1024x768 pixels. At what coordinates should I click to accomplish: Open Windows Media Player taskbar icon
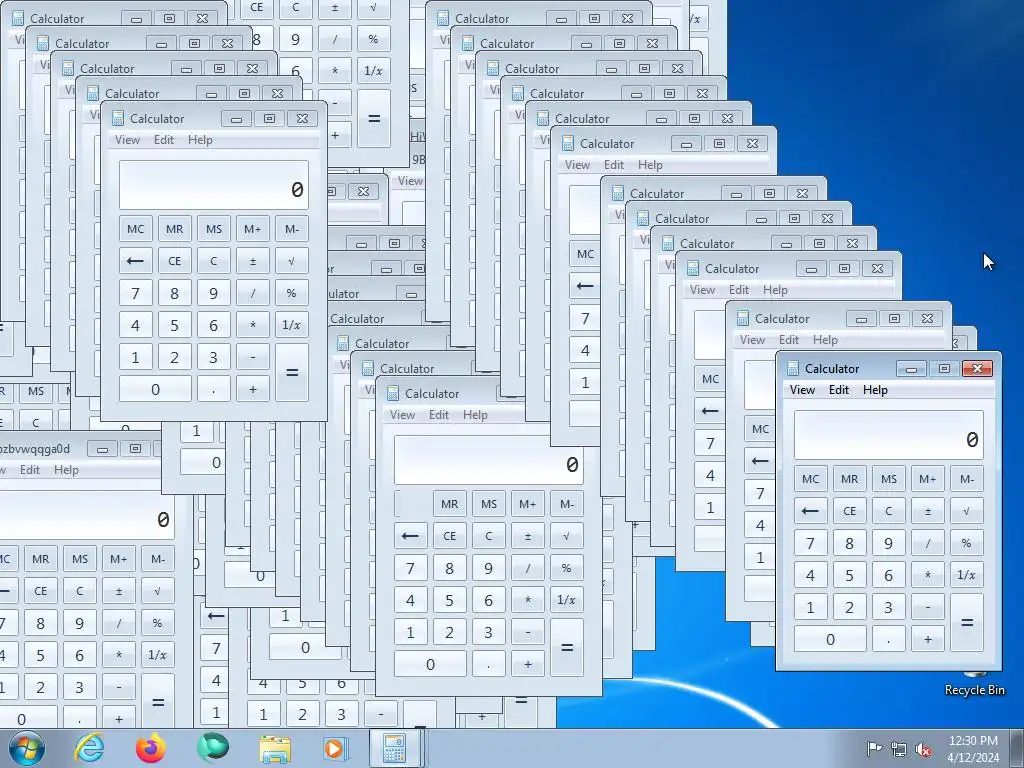pyautogui.click(x=336, y=748)
